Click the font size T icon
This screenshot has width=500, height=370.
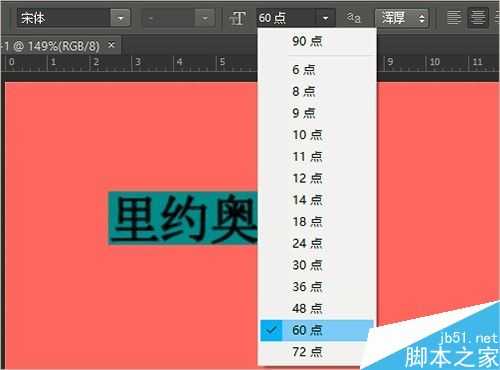click(x=238, y=18)
